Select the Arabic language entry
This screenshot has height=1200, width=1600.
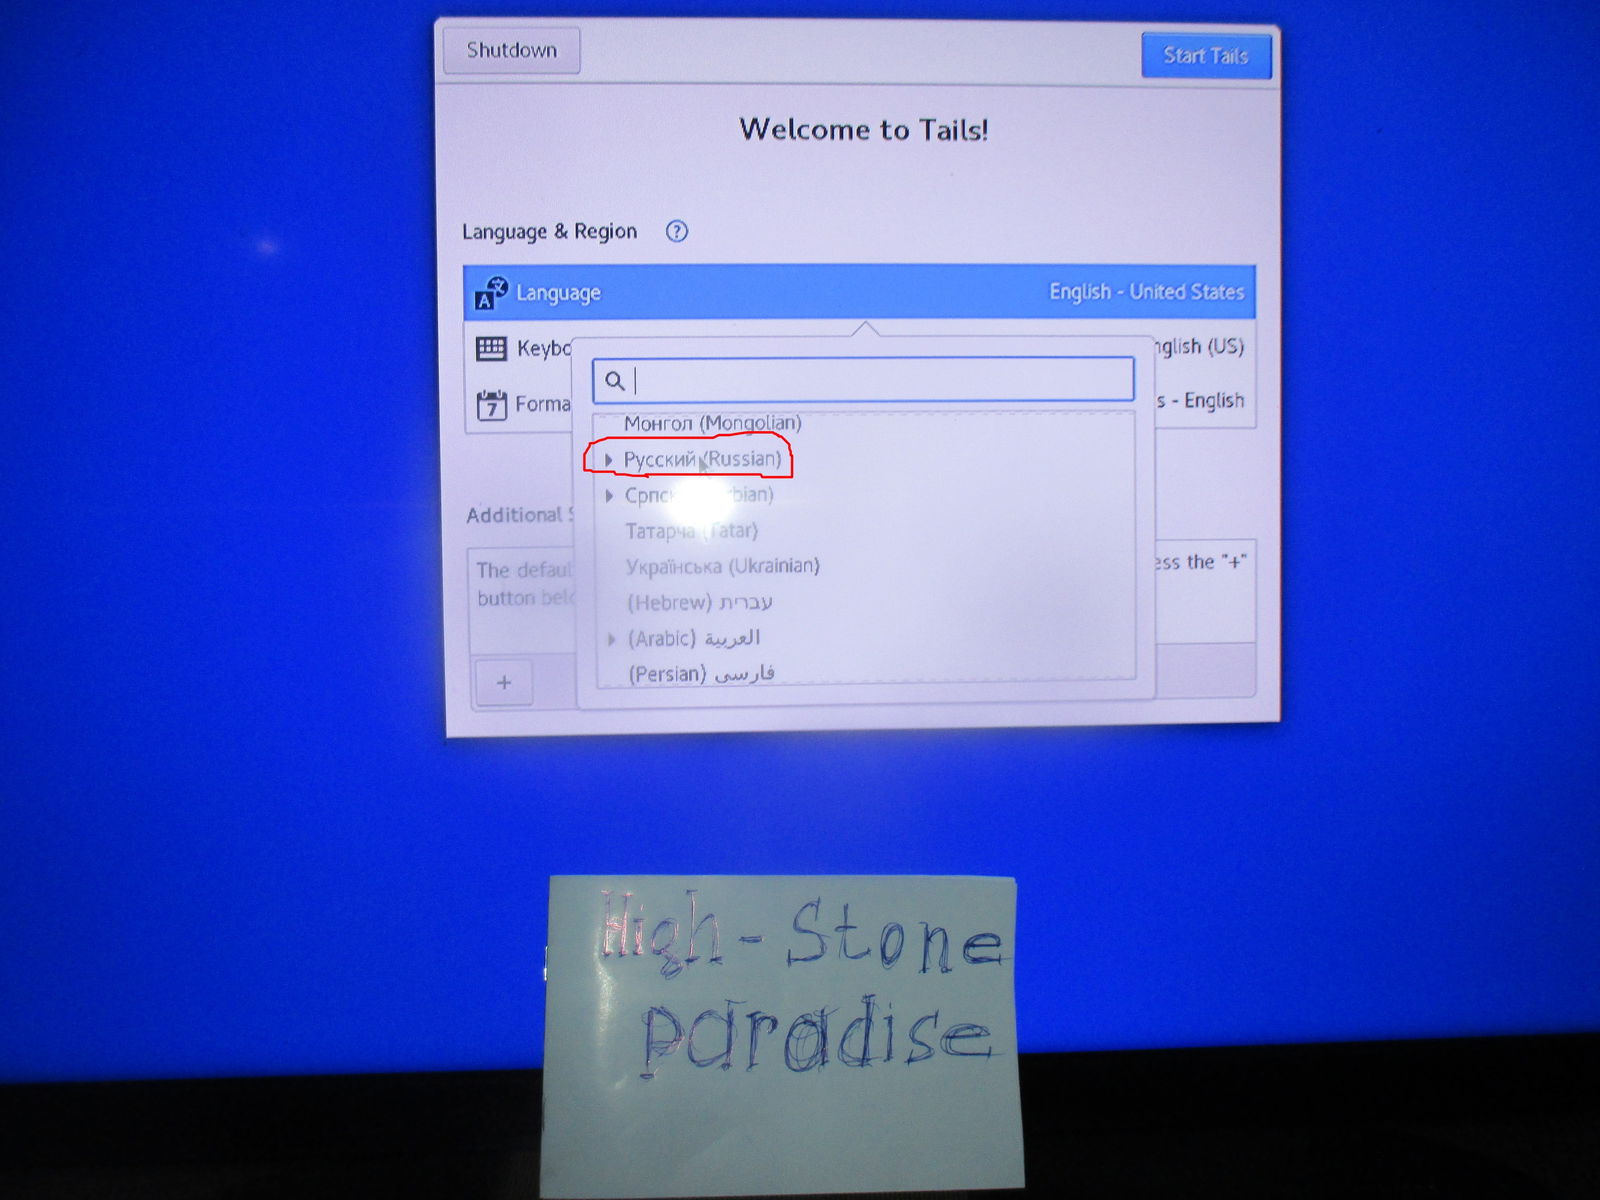(694, 638)
